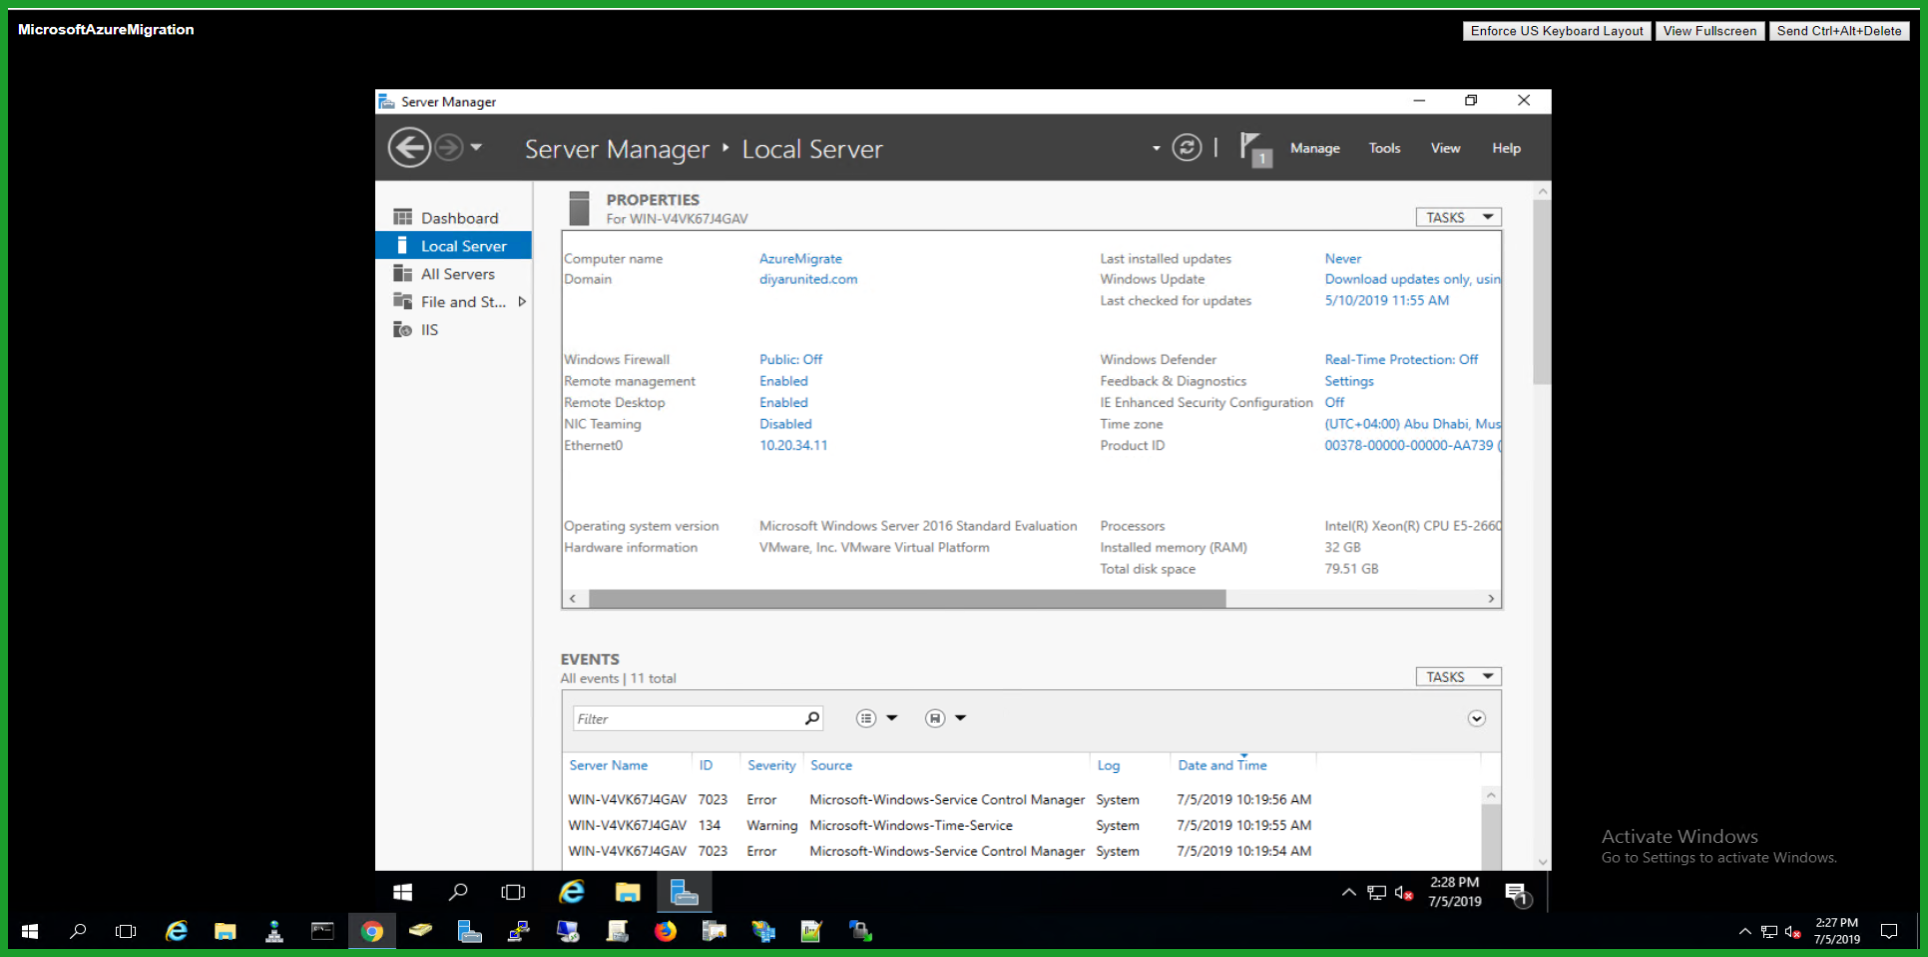Select Local Server in sidebar

pos(454,246)
